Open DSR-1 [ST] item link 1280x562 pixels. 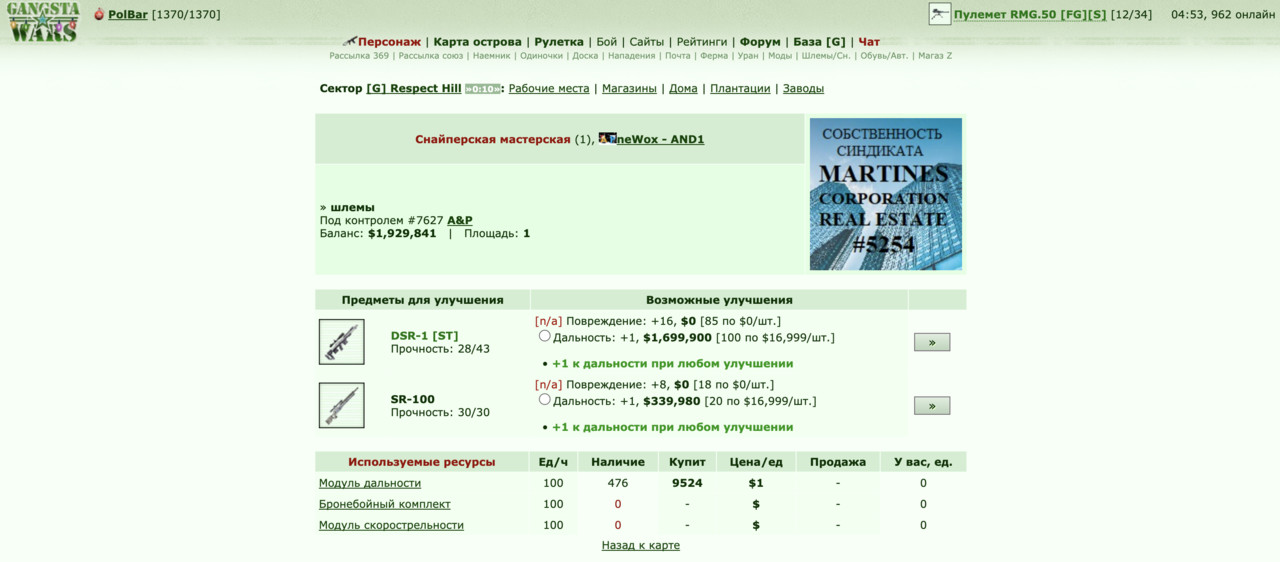pyautogui.click(x=424, y=336)
